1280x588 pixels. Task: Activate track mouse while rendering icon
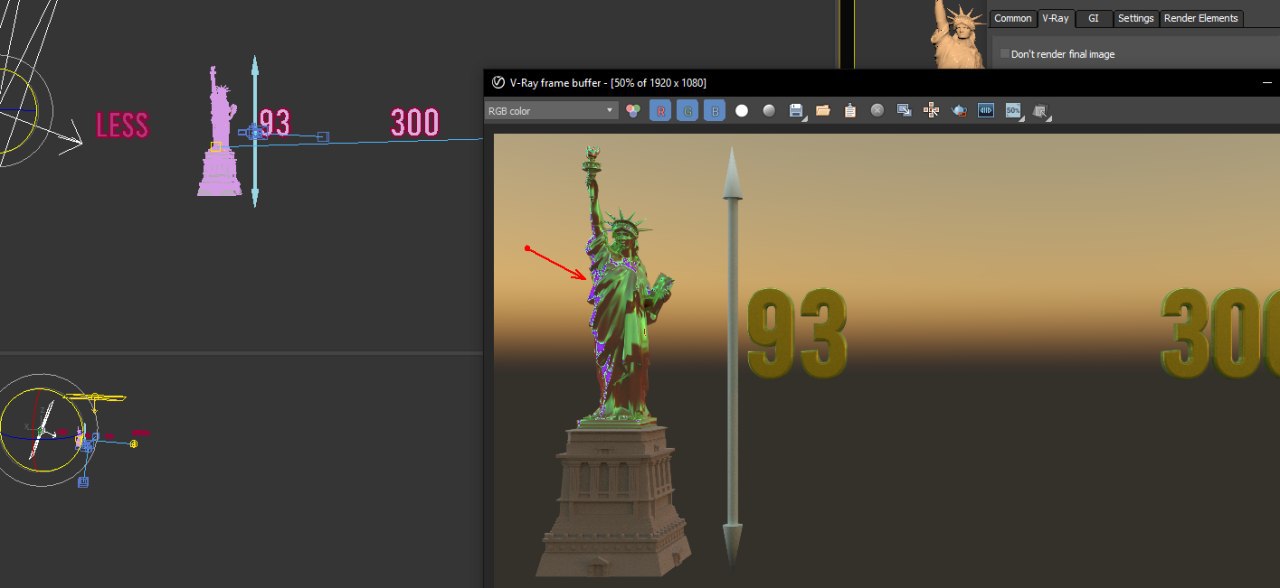click(x=931, y=111)
